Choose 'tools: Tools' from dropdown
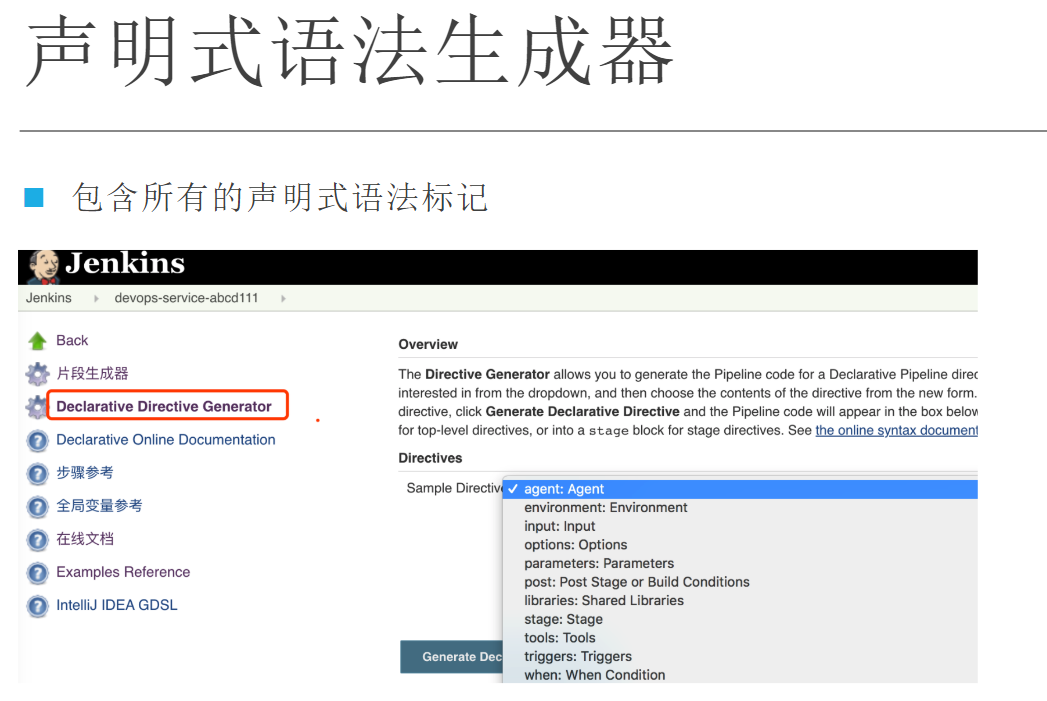This screenshot has height=701, width=1047. (x=741, y=639)
